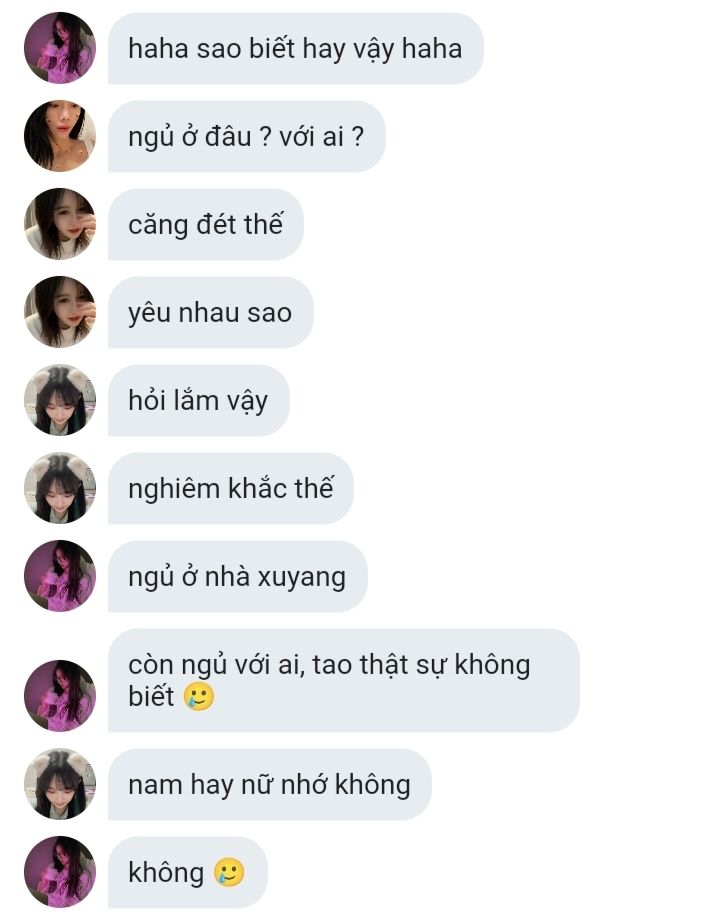Viewport: 720px width, 919px height.
Task: Select the "haha sao biết hay vậy haha" bubble
Action: [x=296, y=48]
